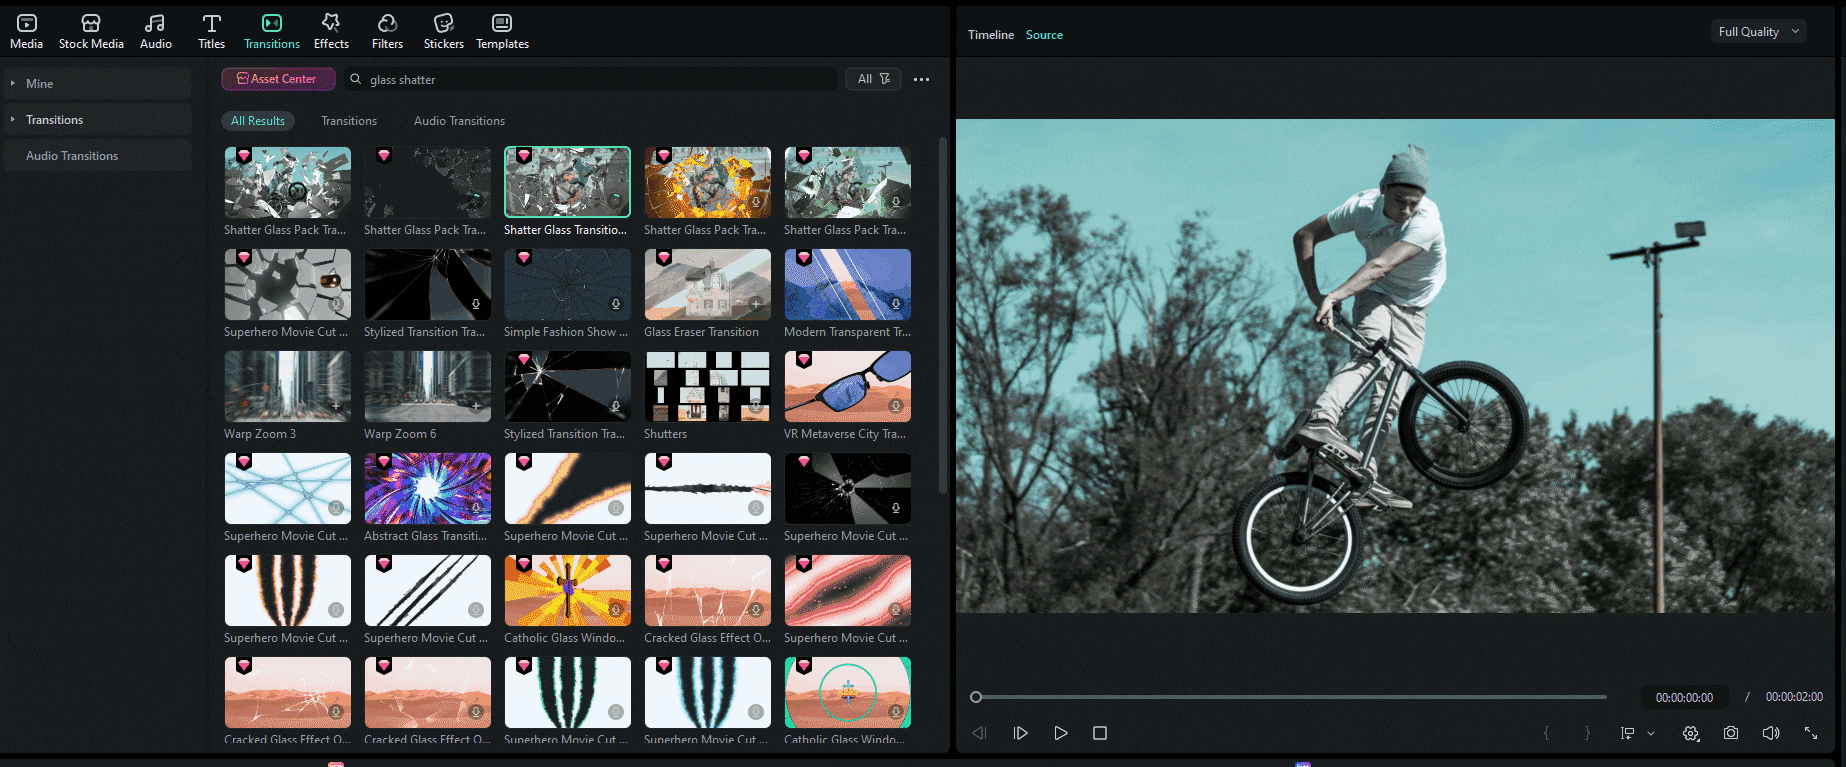Image resolution: width=1846 pixels, height=767 pixels.
Task: Download the Simple Fashion Show transition
Action: tap(616, 304)
